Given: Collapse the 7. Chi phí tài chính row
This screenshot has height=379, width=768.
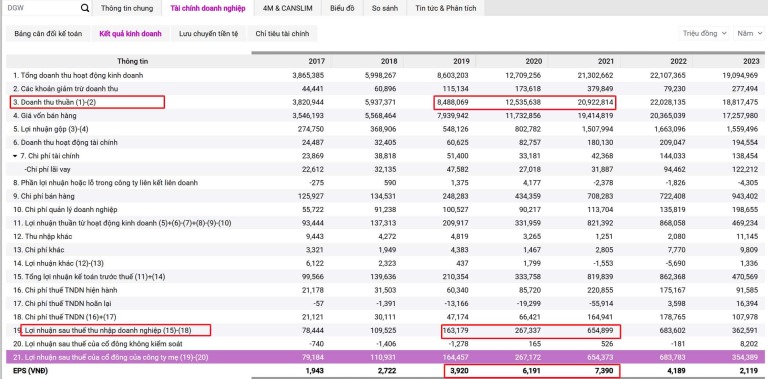Looking at the screenshot, I should coord(16,156).
